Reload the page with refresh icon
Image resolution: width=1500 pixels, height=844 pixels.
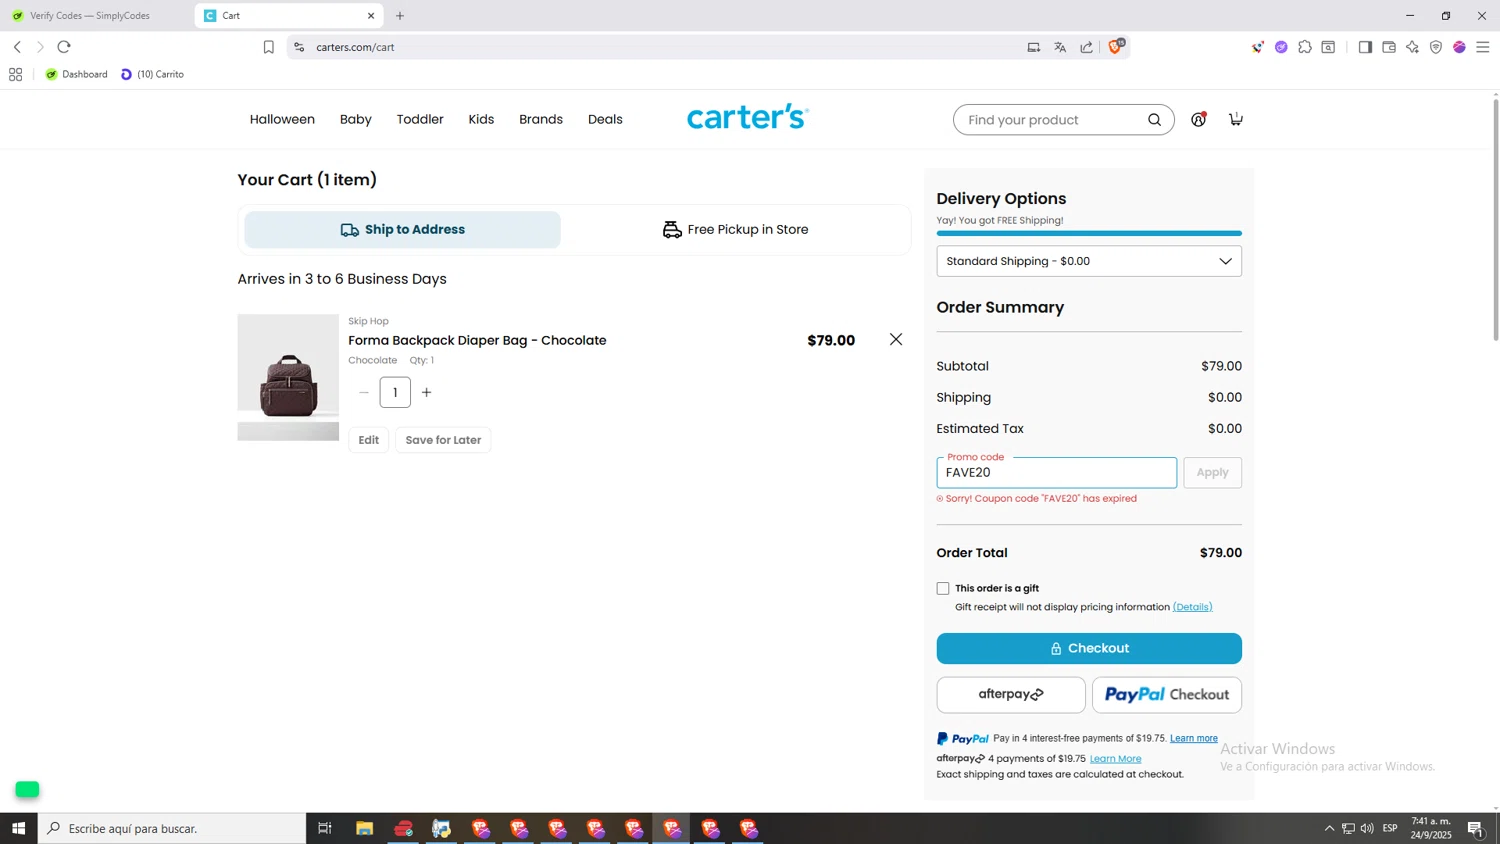pos(64,47)
